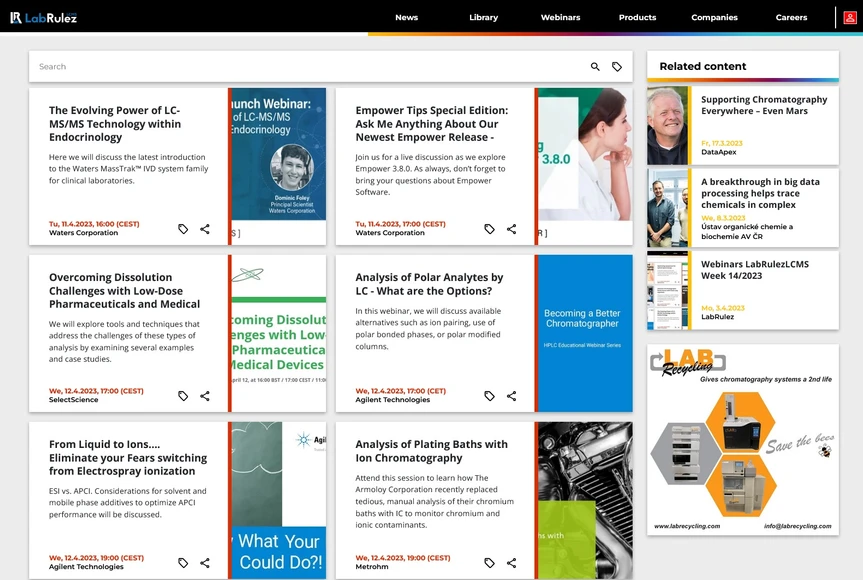Open 'Supporting Chromatography Everywhere – Even Mars' article
This screenshot has width=863, height=580.
[764, 105]
